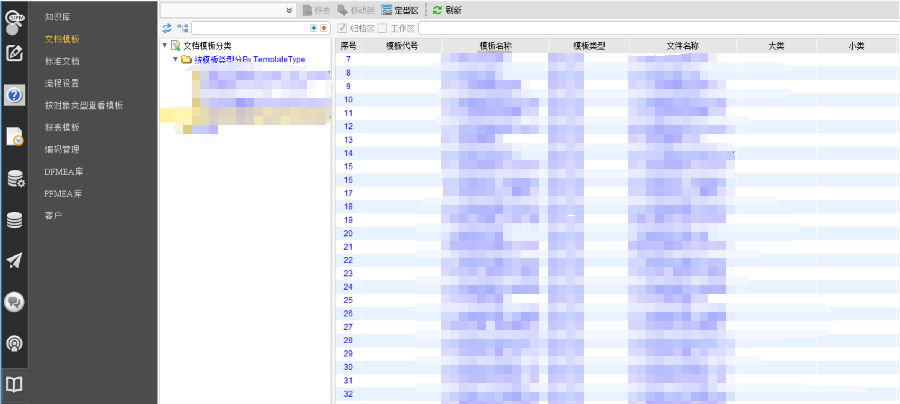Open the chat bubbles sidebar icon

click(x=14, y=302)
